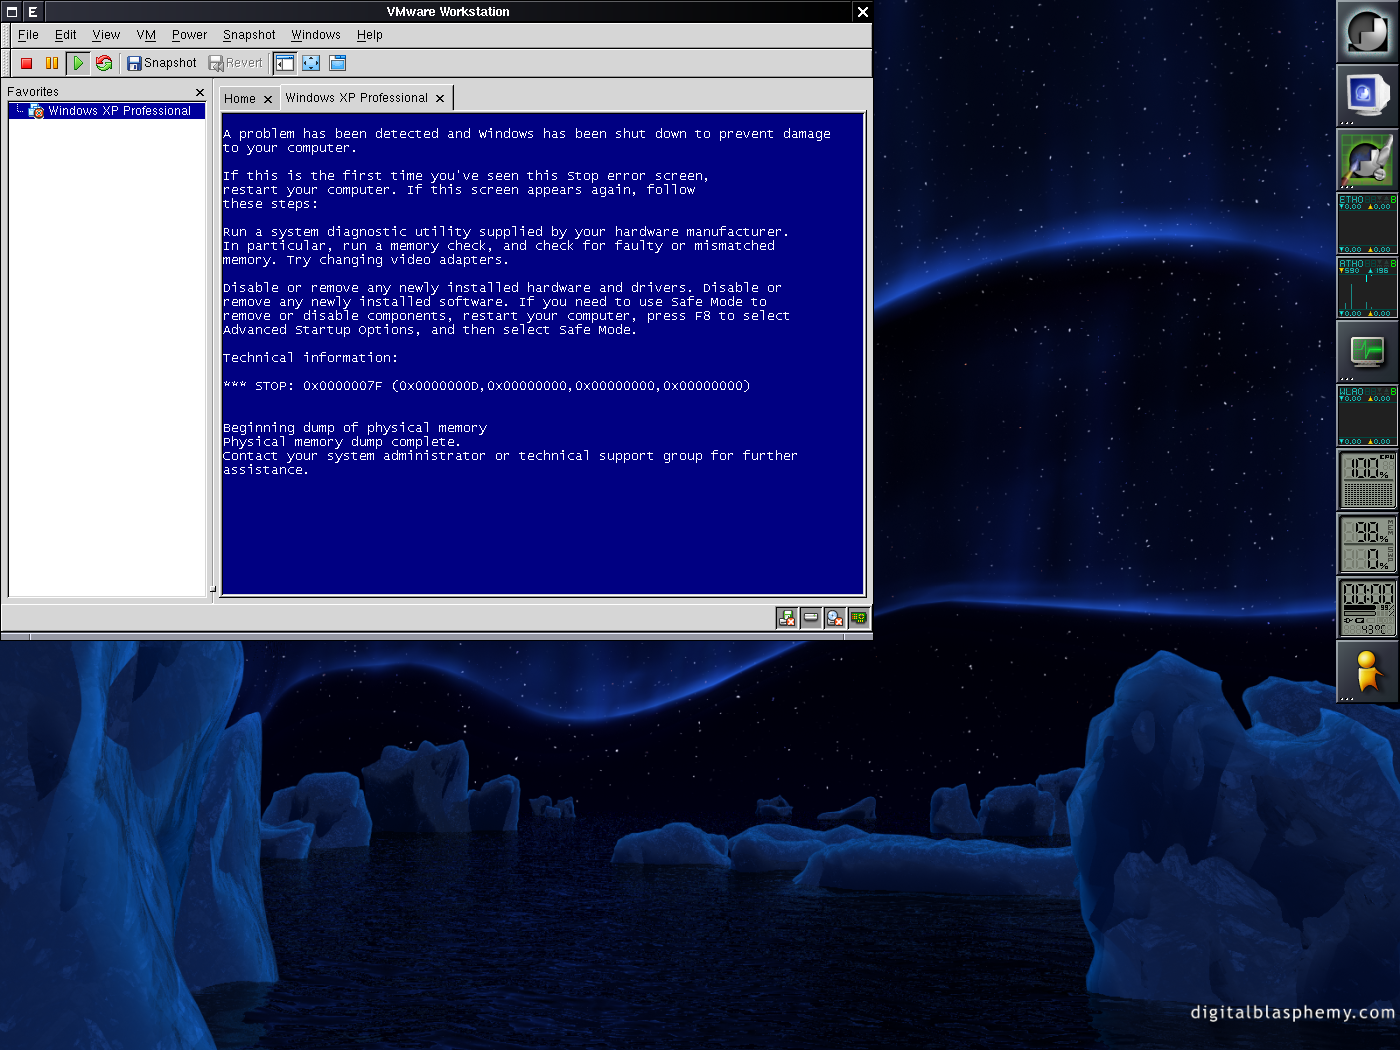The width and height of the screenshot is (1400, 1050).
Task: Open the Snapshot menu in menu bar
Action: [x=249, y=35]
